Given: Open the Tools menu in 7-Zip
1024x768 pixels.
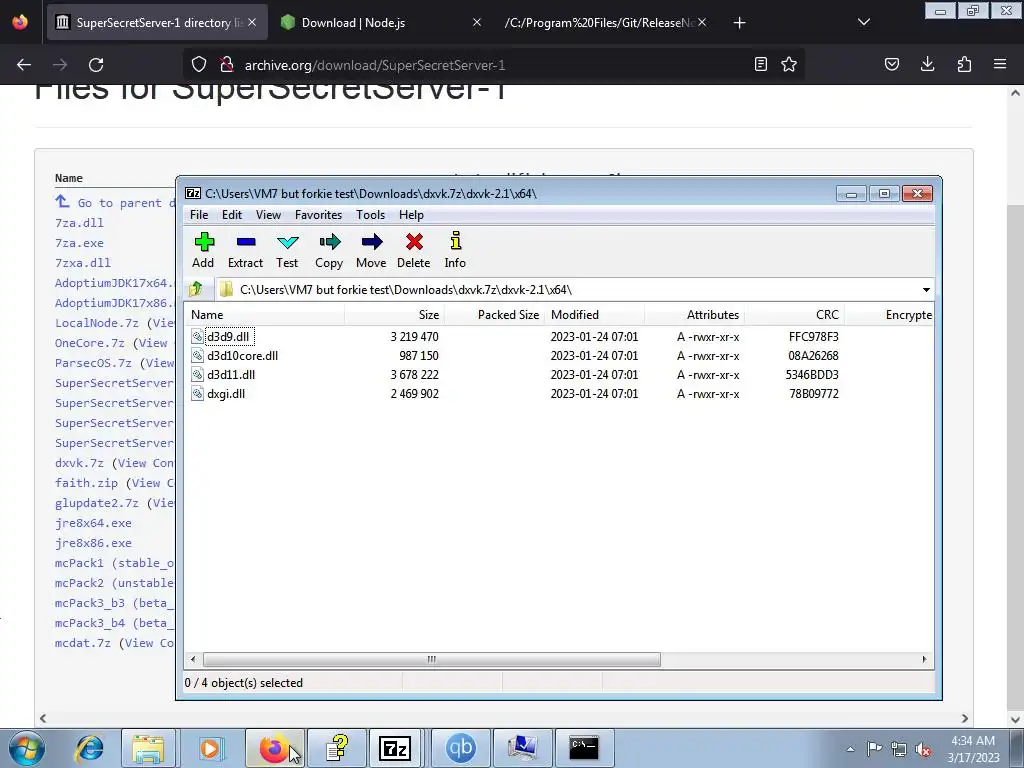Looking at the screenshot, I should coord(370,215).
